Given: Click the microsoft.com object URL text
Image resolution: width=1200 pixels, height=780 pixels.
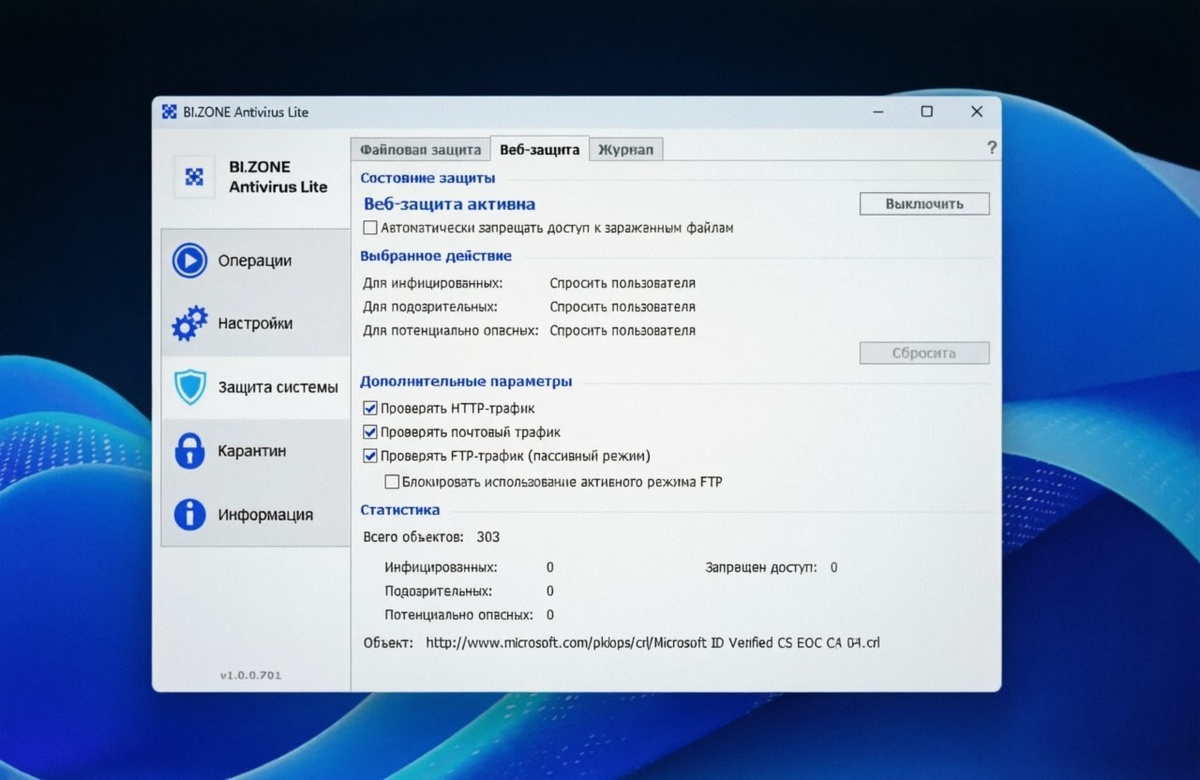Looking at the screenshot, I should click(x=653, y=643).
